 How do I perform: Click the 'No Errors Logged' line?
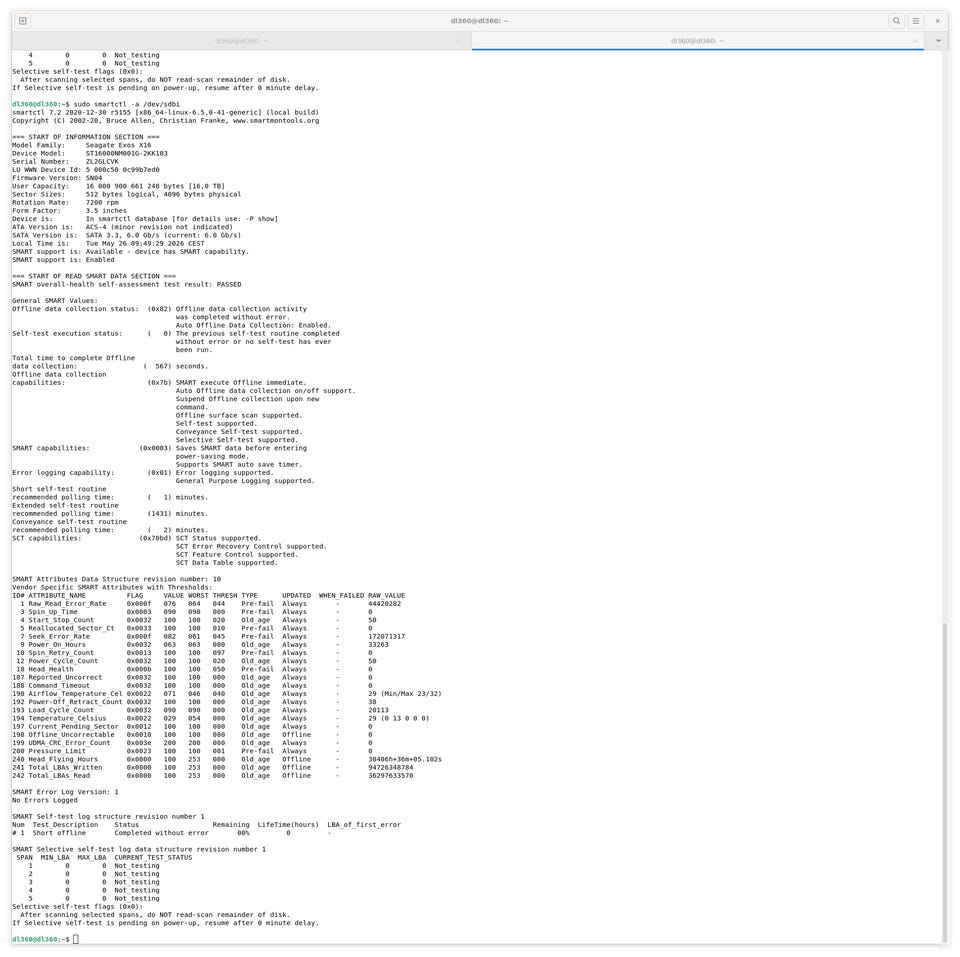point(45,800)
